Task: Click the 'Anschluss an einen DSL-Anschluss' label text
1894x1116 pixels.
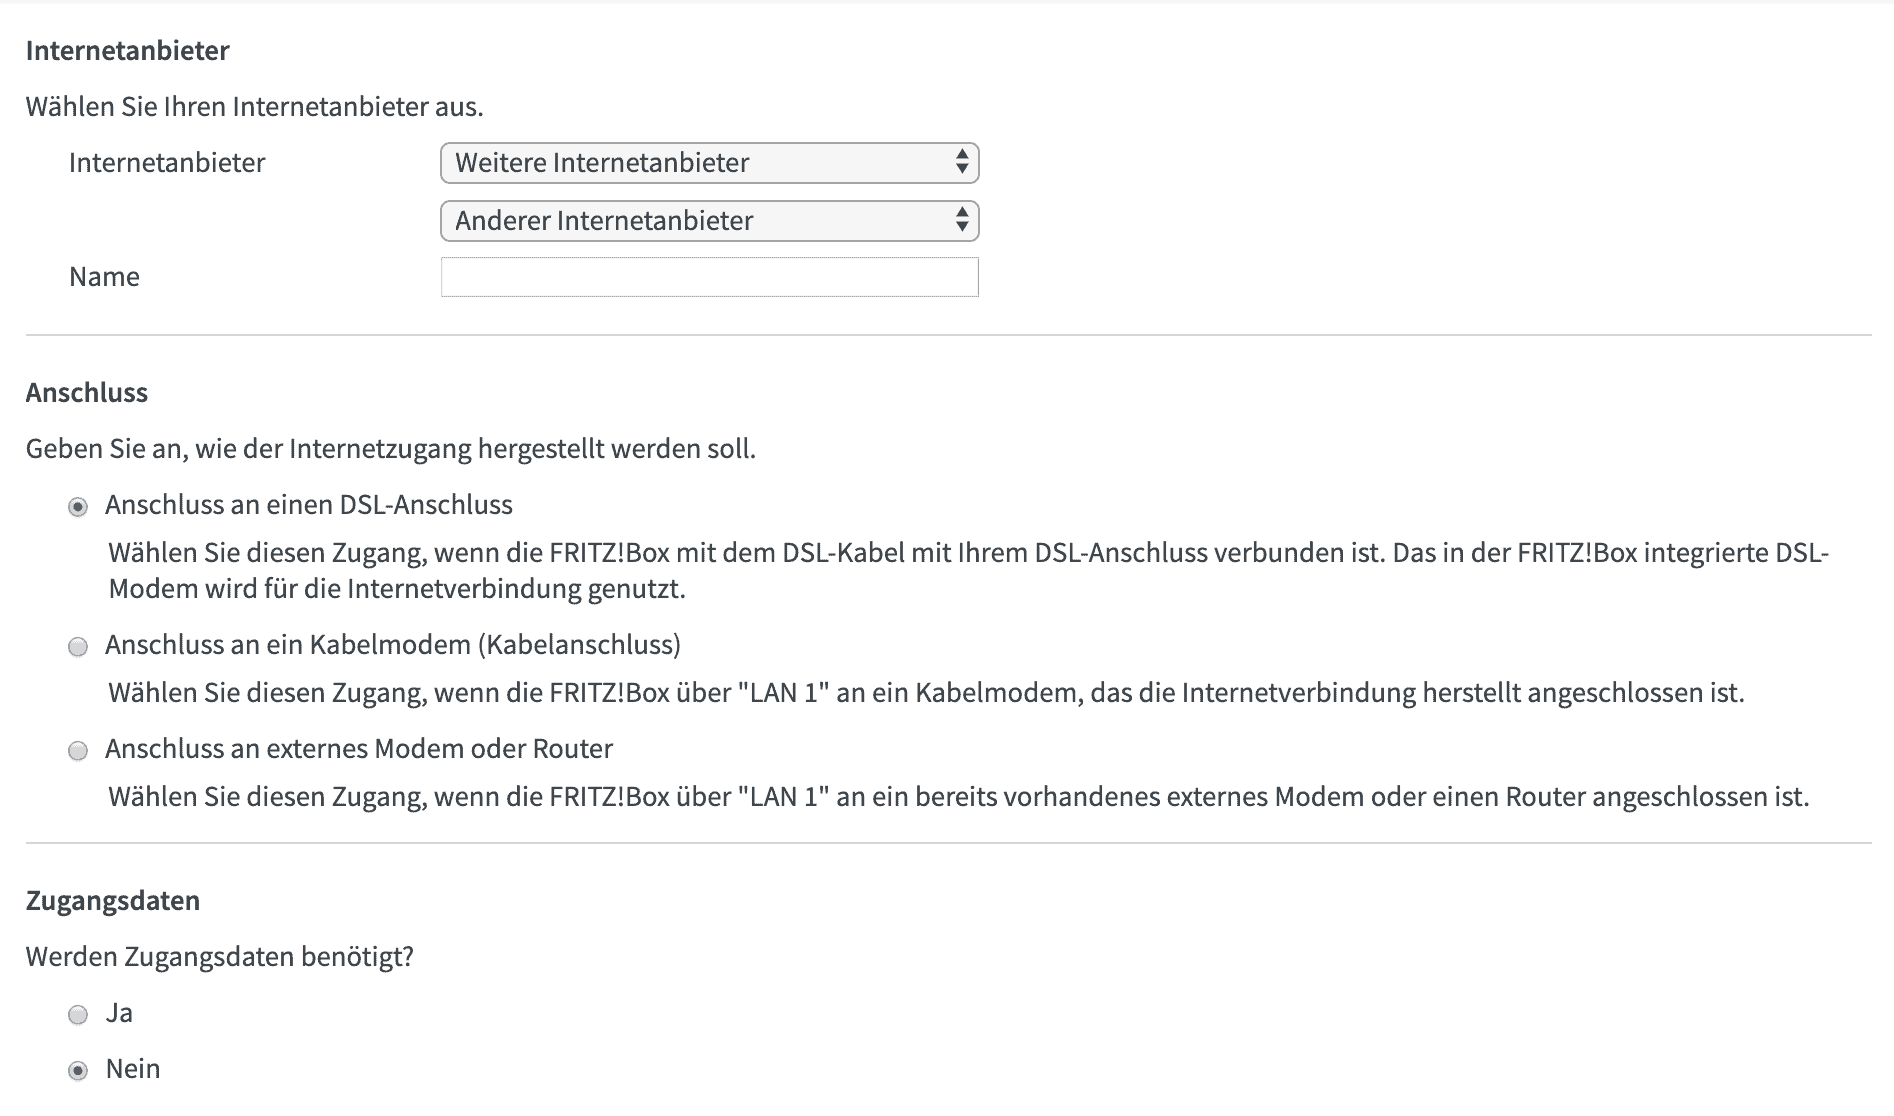Action: click(x=308, y=505)
